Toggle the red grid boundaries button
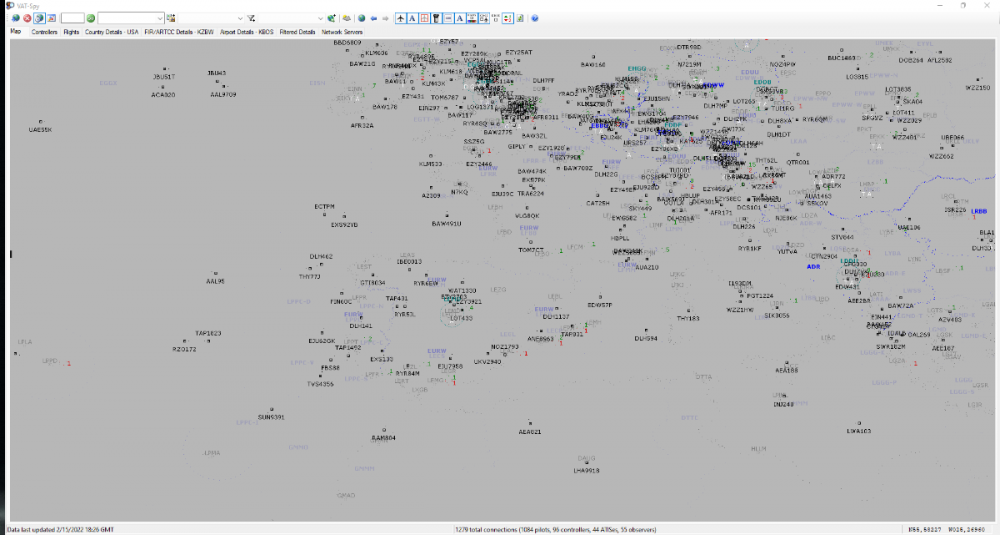The height and width of the screenshot is (535, 1000). (424, 18)
